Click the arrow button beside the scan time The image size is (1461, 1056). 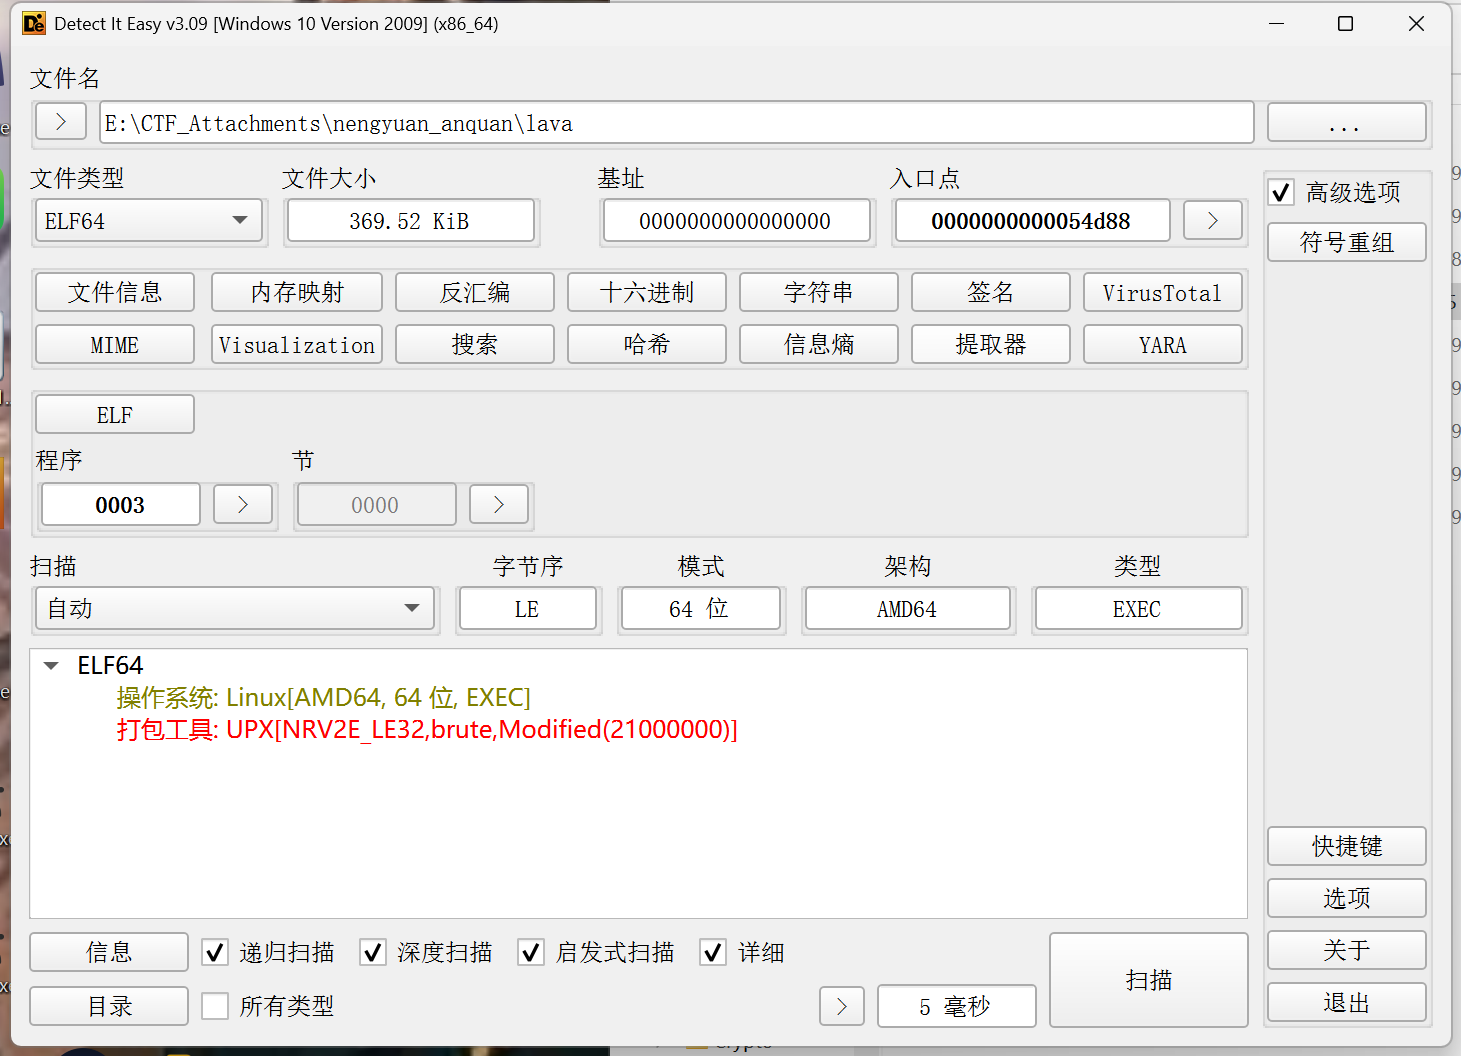pos(841,1006)
